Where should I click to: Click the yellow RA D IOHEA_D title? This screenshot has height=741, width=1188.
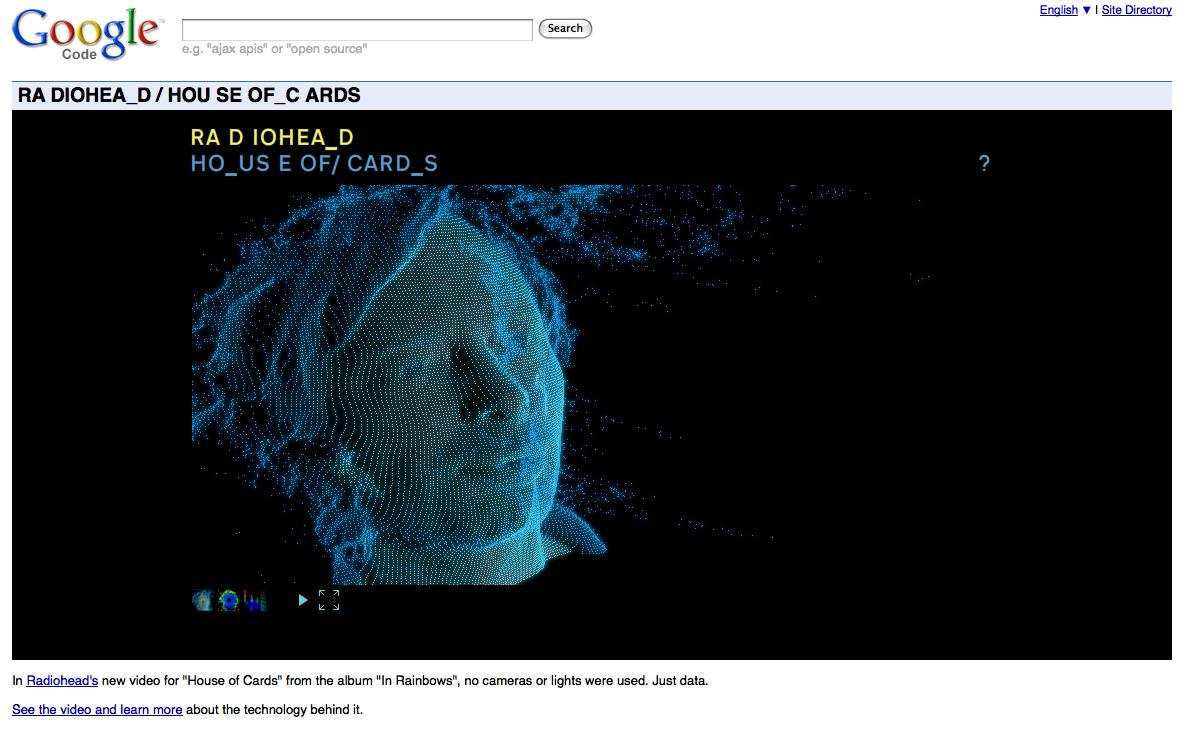272,137
